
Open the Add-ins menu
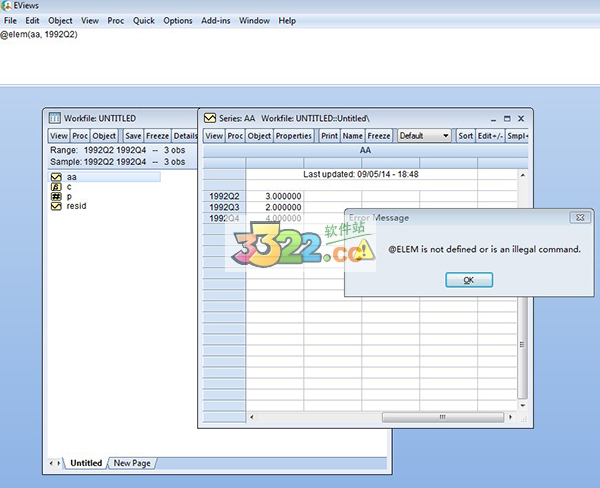tap(216, 21)
